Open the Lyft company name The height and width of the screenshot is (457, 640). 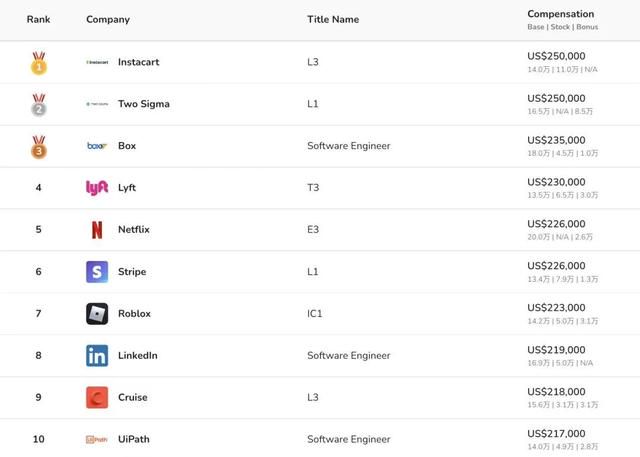tap(127, 188)
